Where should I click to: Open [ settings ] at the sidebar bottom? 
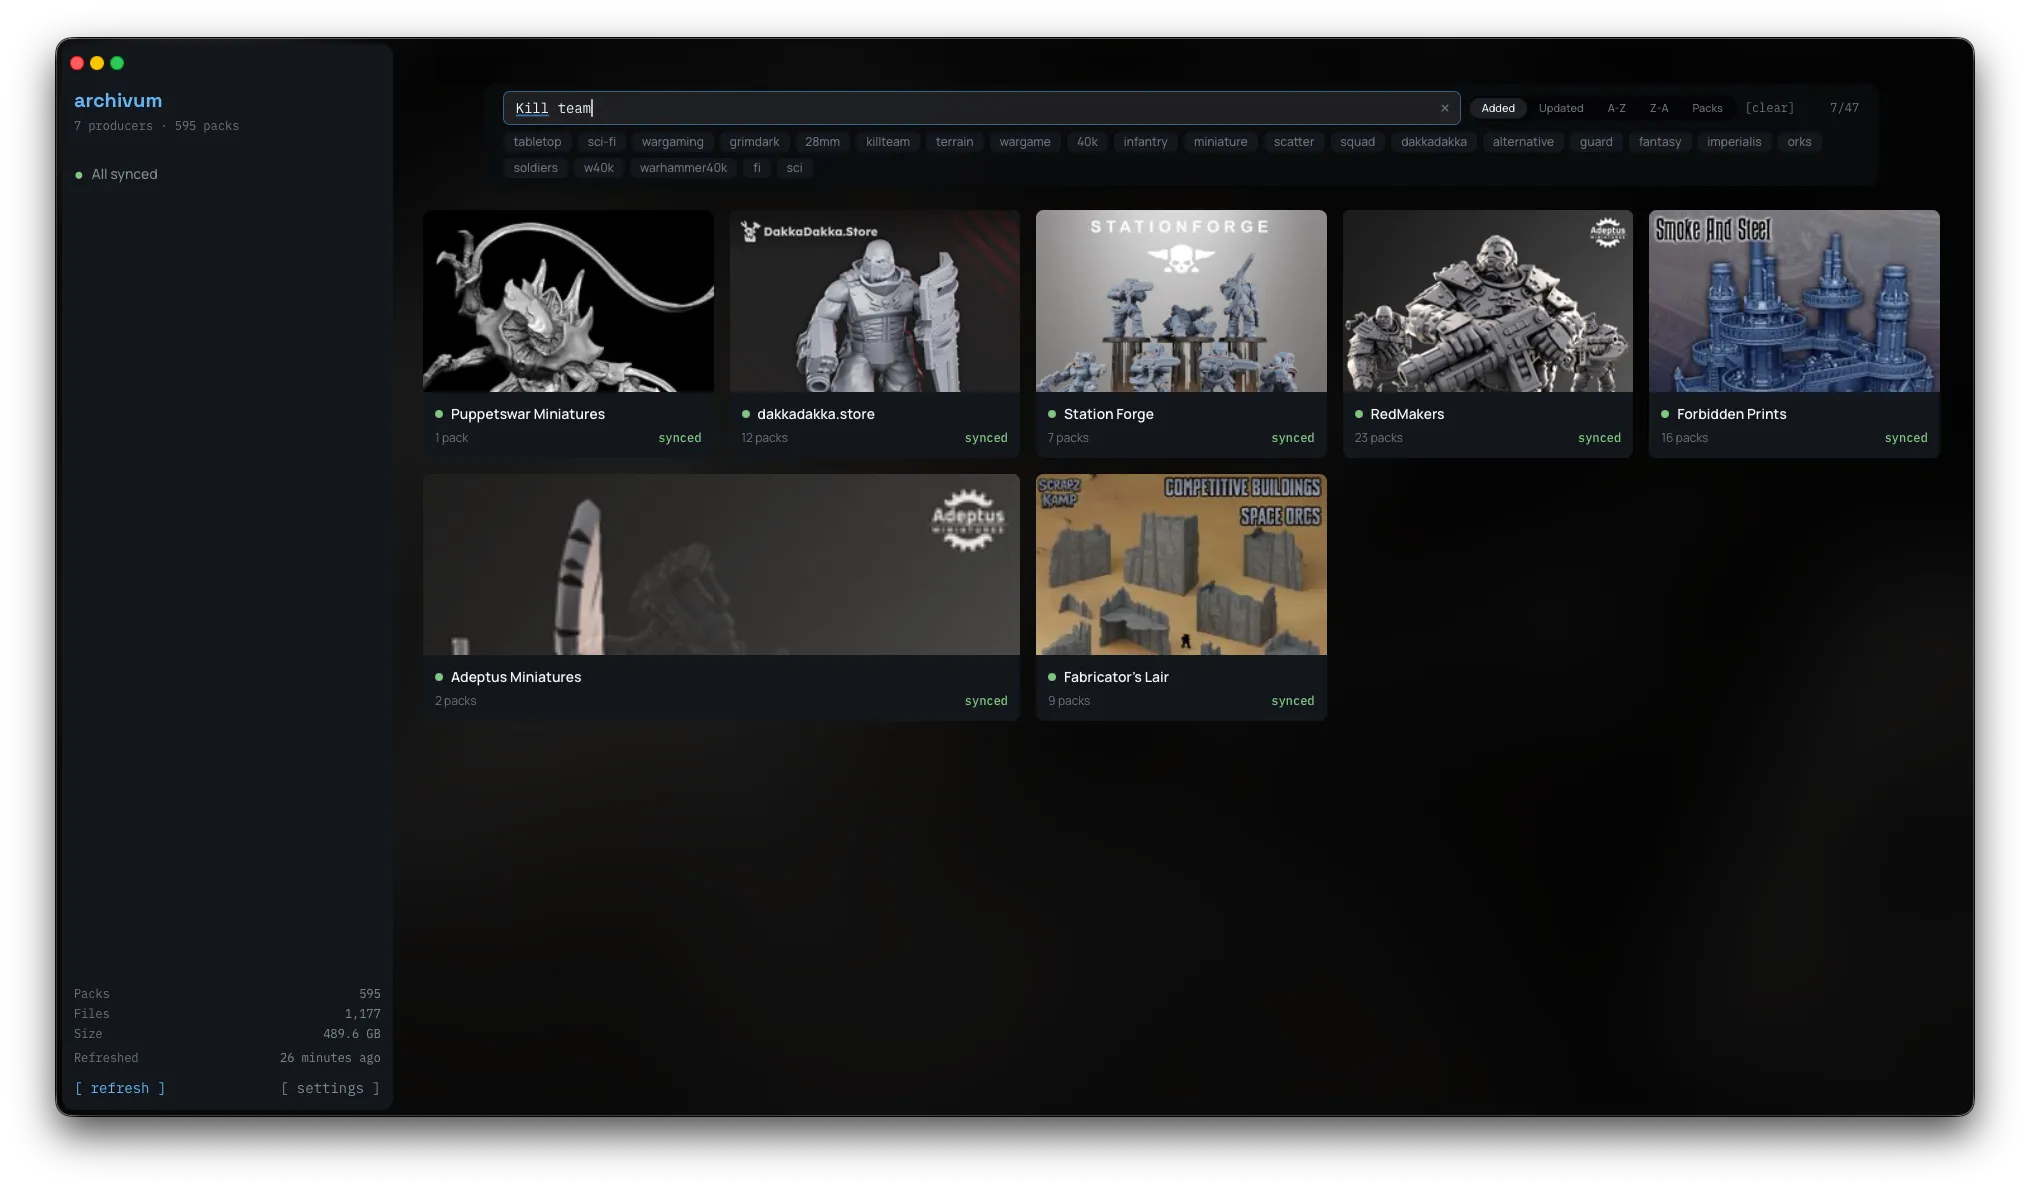tap(330, 1088)
